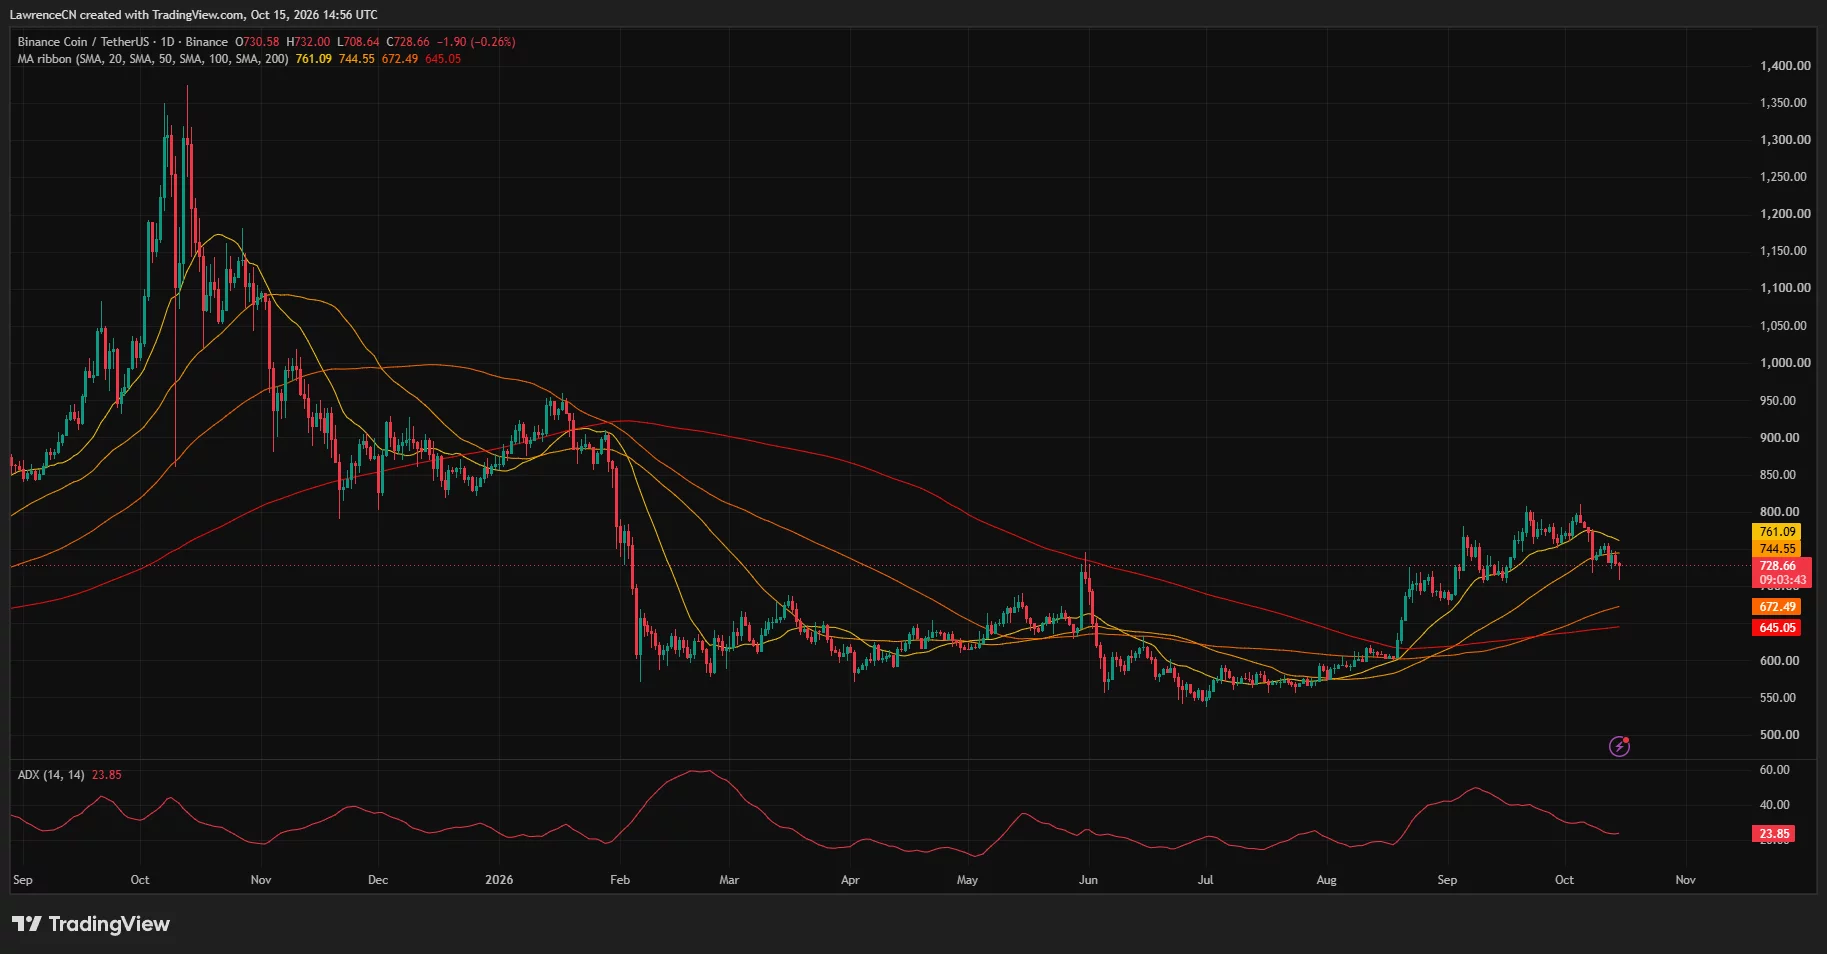Click the 09:03:43 countdown timer label
The height and width of the screenshot is (954, 1827).
tap(1781, 580)
